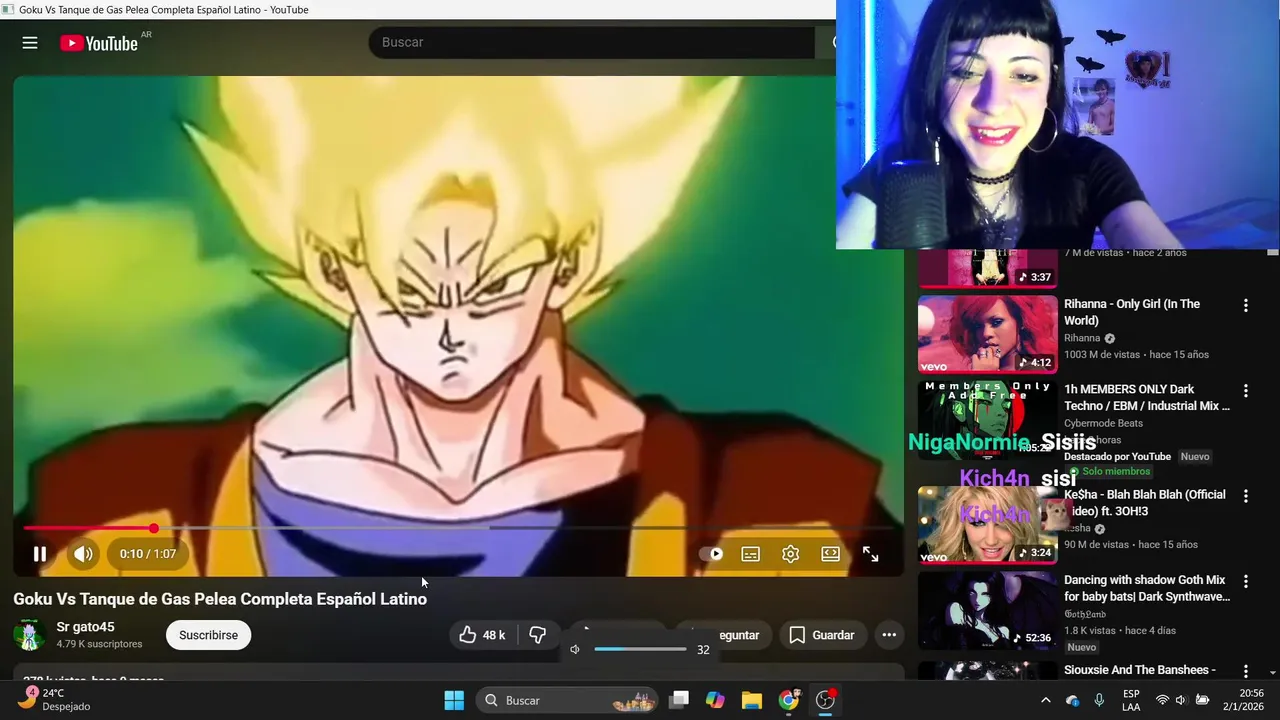
Task: Dislike the video with the thumbs-down icon
Action: click(538, 635)
